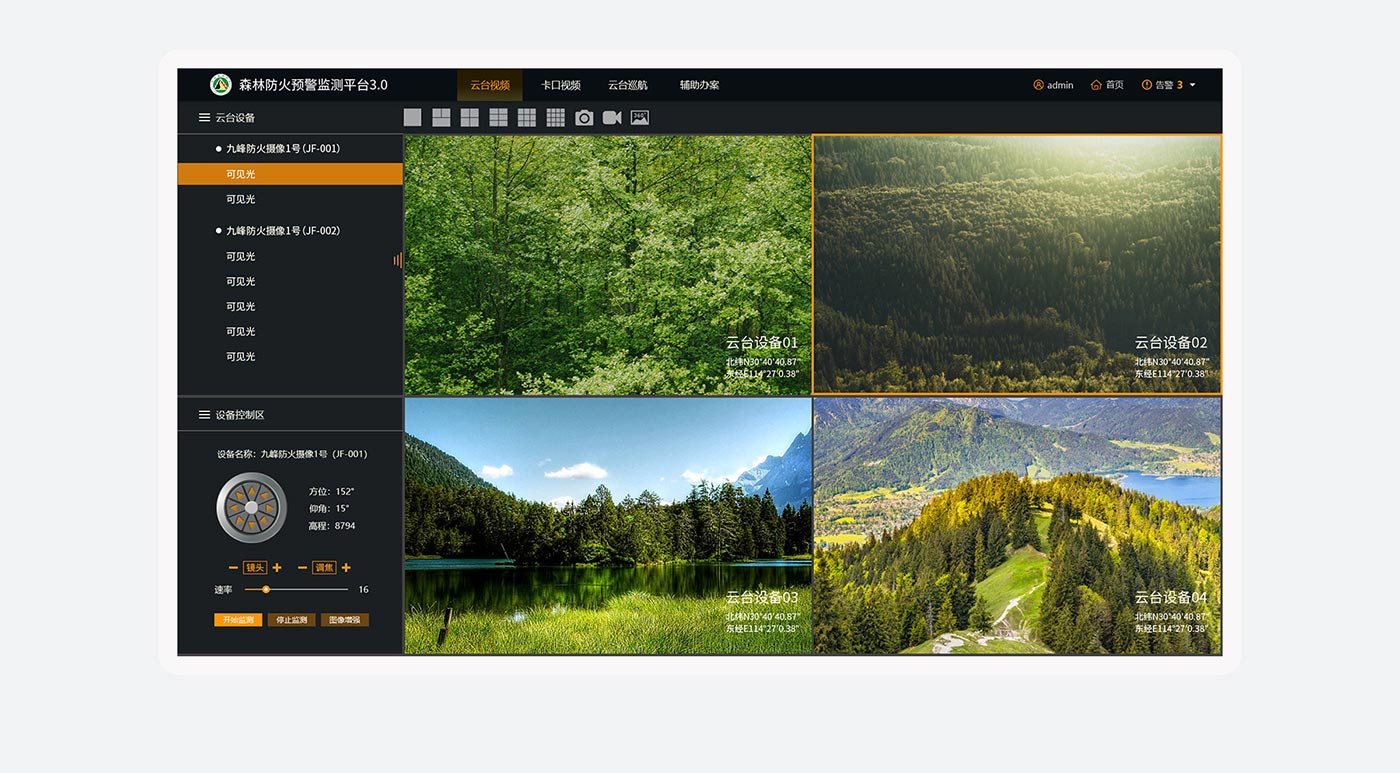
Task: Click the 开始监测 button
Action: point(238,620)
